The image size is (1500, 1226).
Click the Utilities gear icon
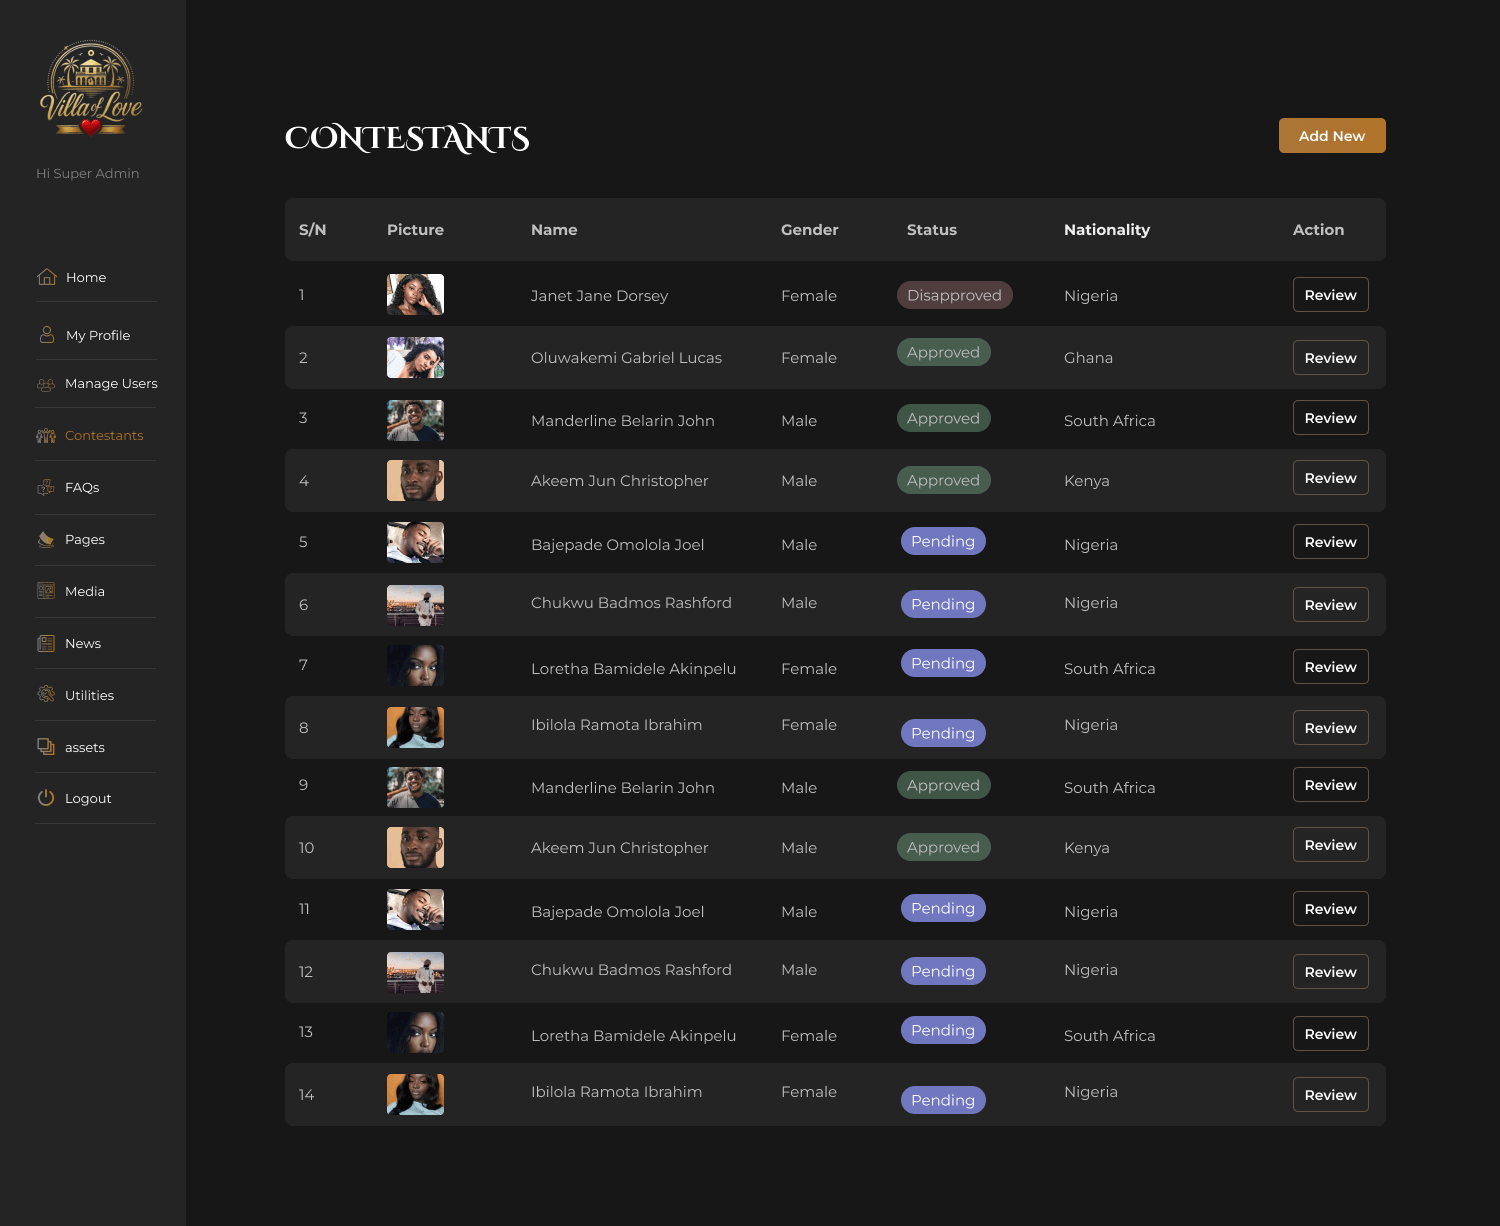[46, 695]
